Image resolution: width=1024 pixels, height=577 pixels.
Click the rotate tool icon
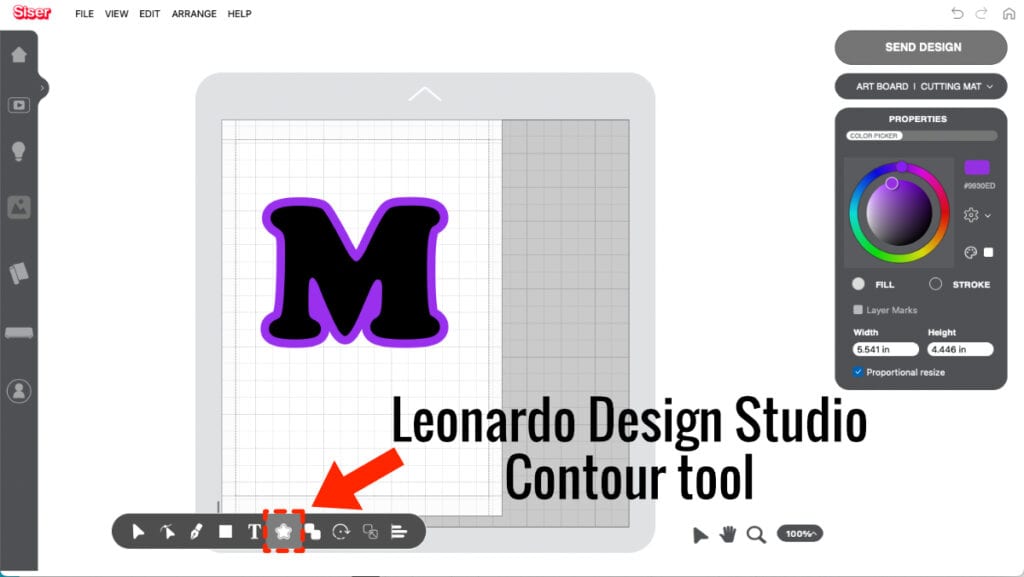(341, 532)
